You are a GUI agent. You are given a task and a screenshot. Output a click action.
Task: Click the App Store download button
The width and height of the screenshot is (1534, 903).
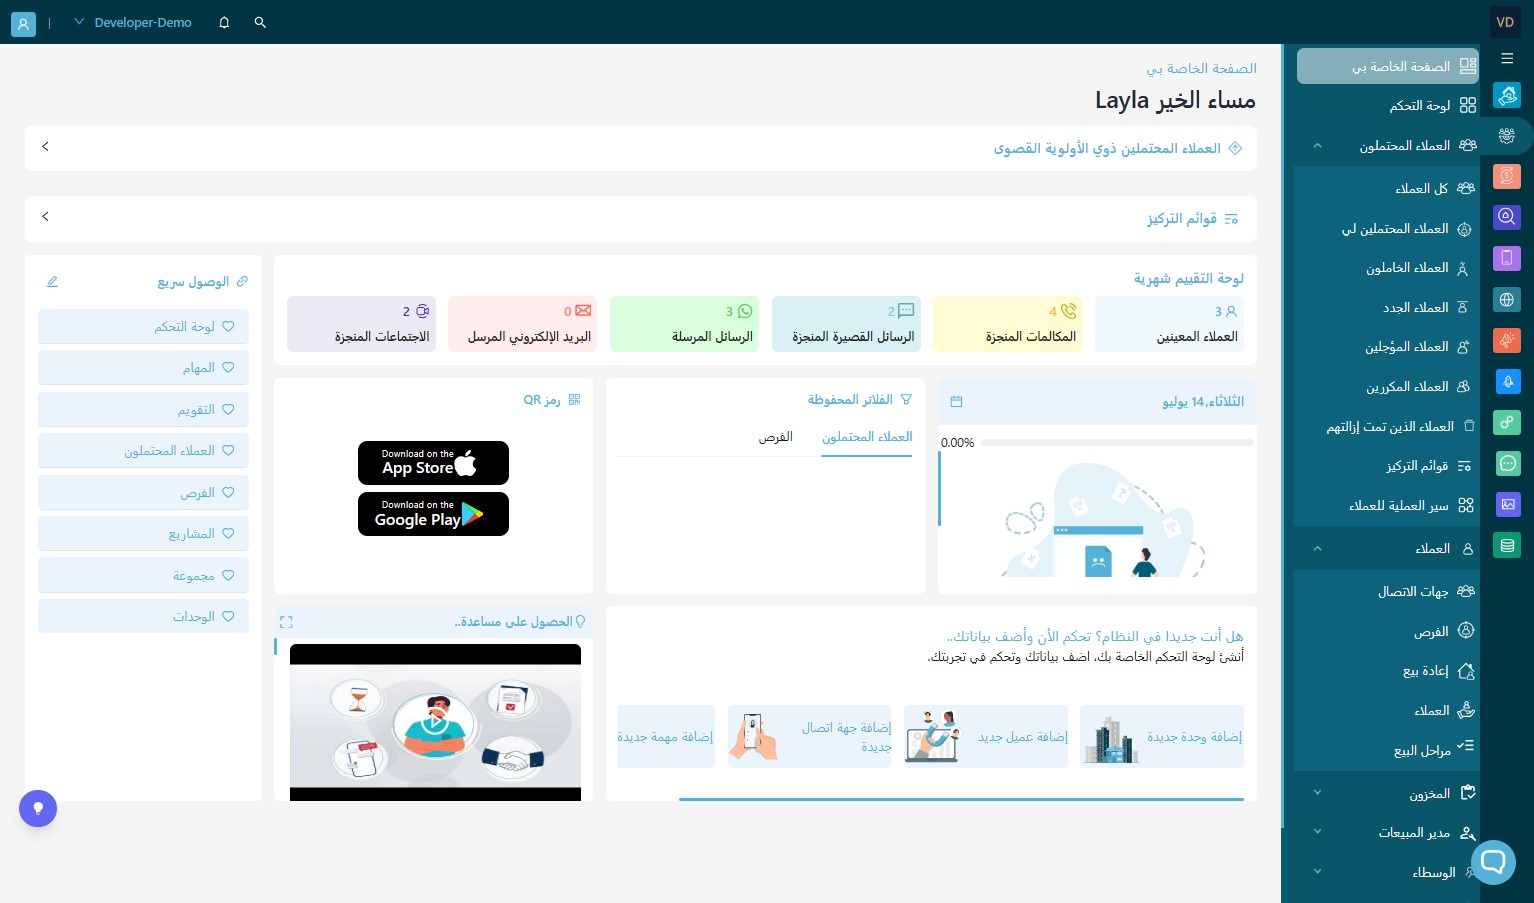coord(433,463)
